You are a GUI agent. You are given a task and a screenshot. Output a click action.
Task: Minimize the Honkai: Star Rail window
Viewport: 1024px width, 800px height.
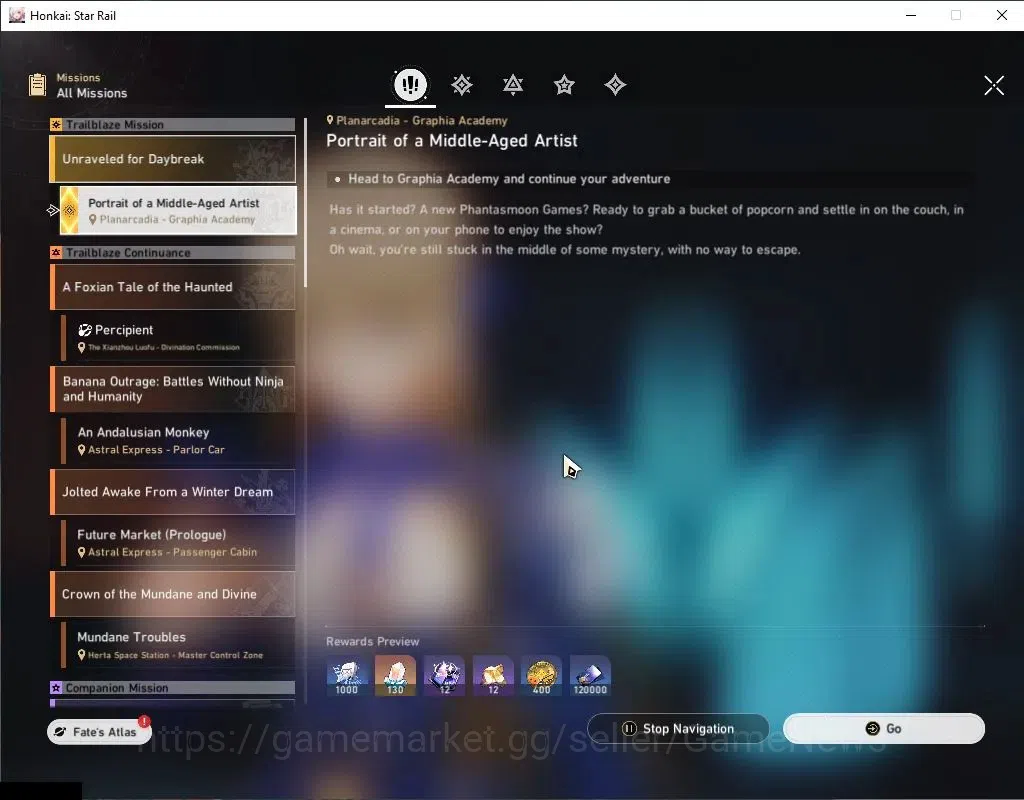[911, 15]
